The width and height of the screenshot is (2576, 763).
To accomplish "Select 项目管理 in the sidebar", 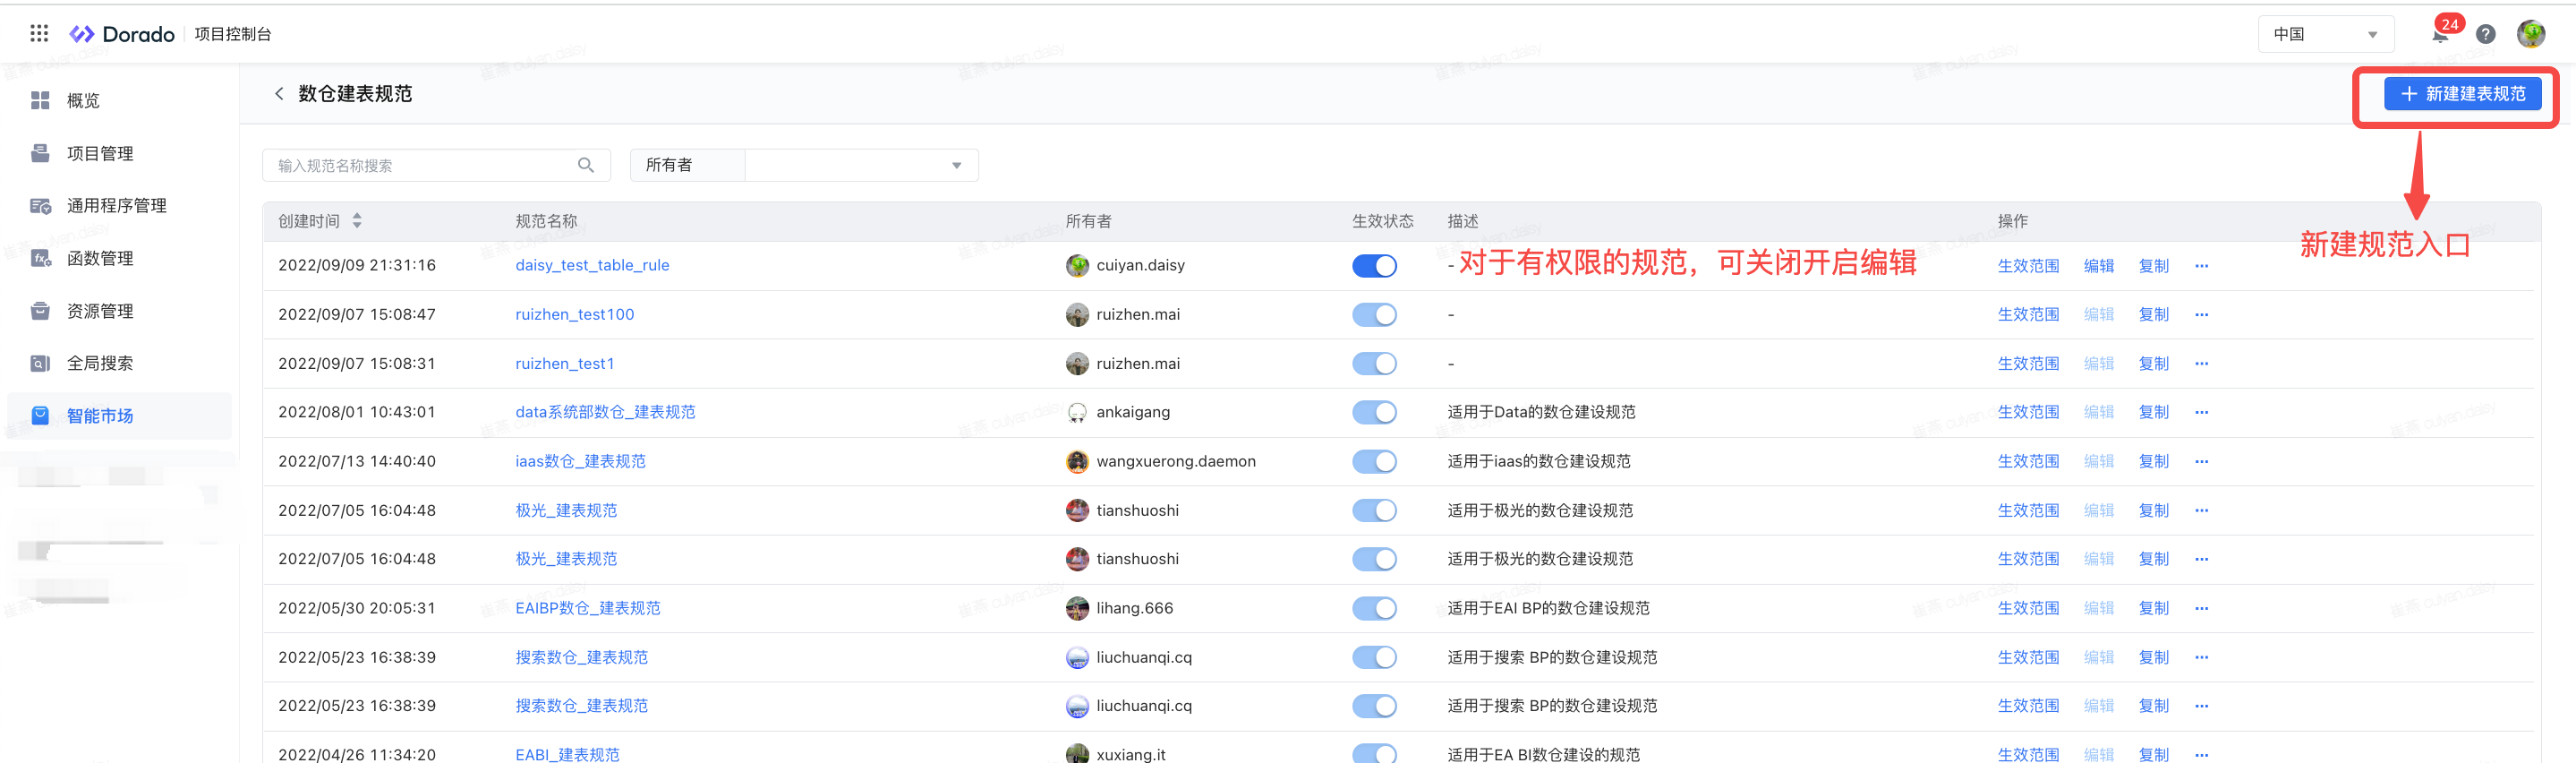I will click(x=100, y=153).
